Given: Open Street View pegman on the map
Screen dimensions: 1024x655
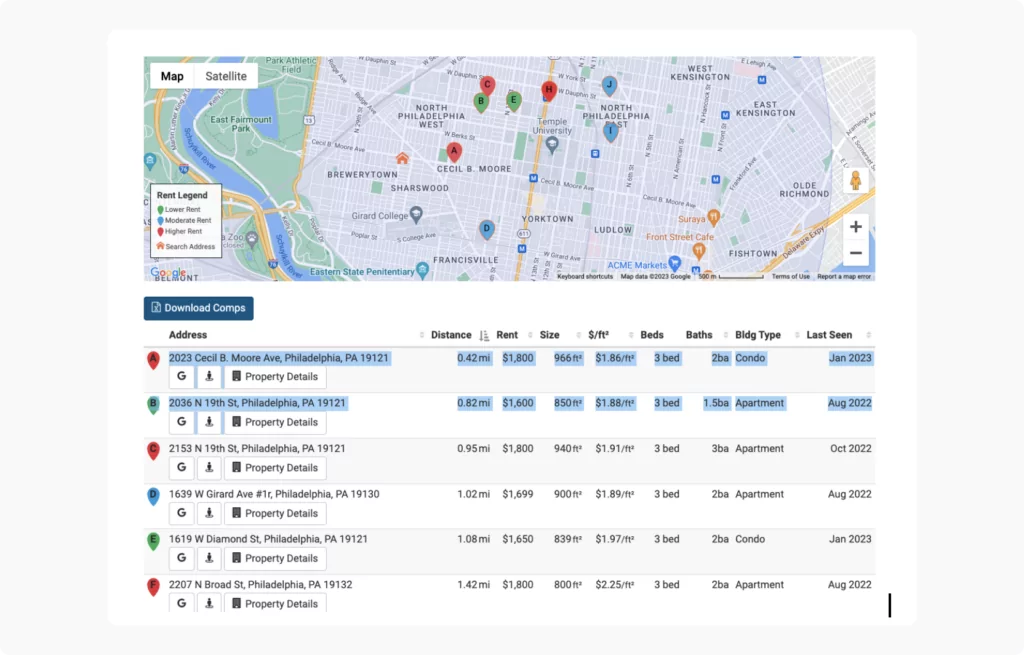Looking at the screenshot, I should (856, 181).
